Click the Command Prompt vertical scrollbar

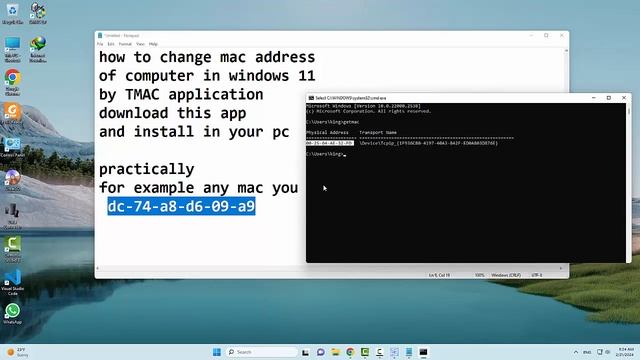click(629, 182)
